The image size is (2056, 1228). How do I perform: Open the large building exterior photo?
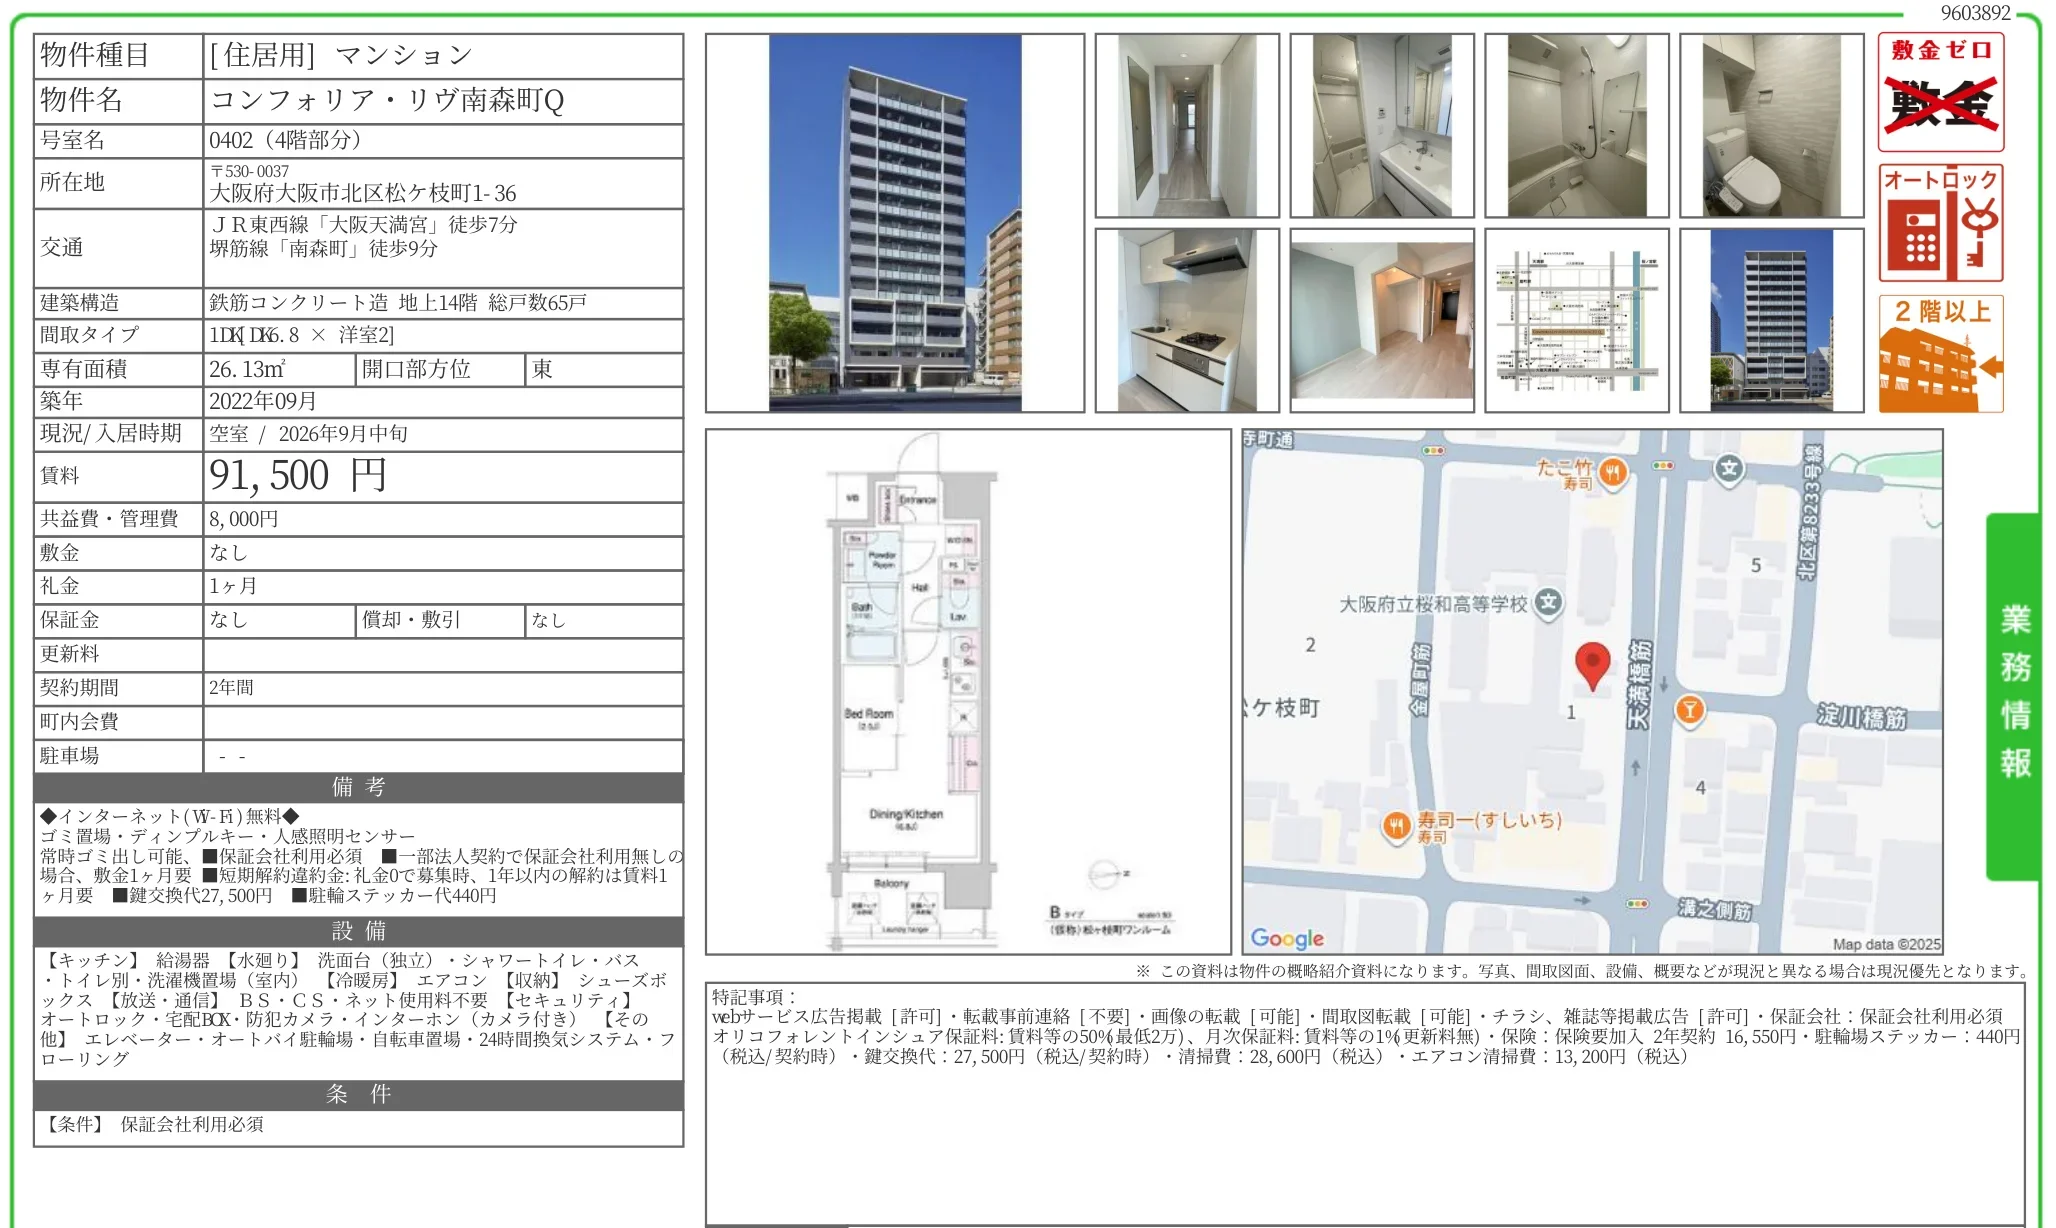[x=895, y=223]
